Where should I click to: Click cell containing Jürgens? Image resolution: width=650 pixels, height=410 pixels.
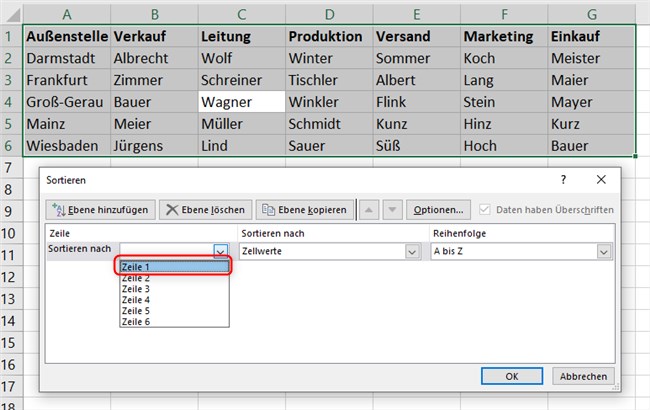pos(154,146)
